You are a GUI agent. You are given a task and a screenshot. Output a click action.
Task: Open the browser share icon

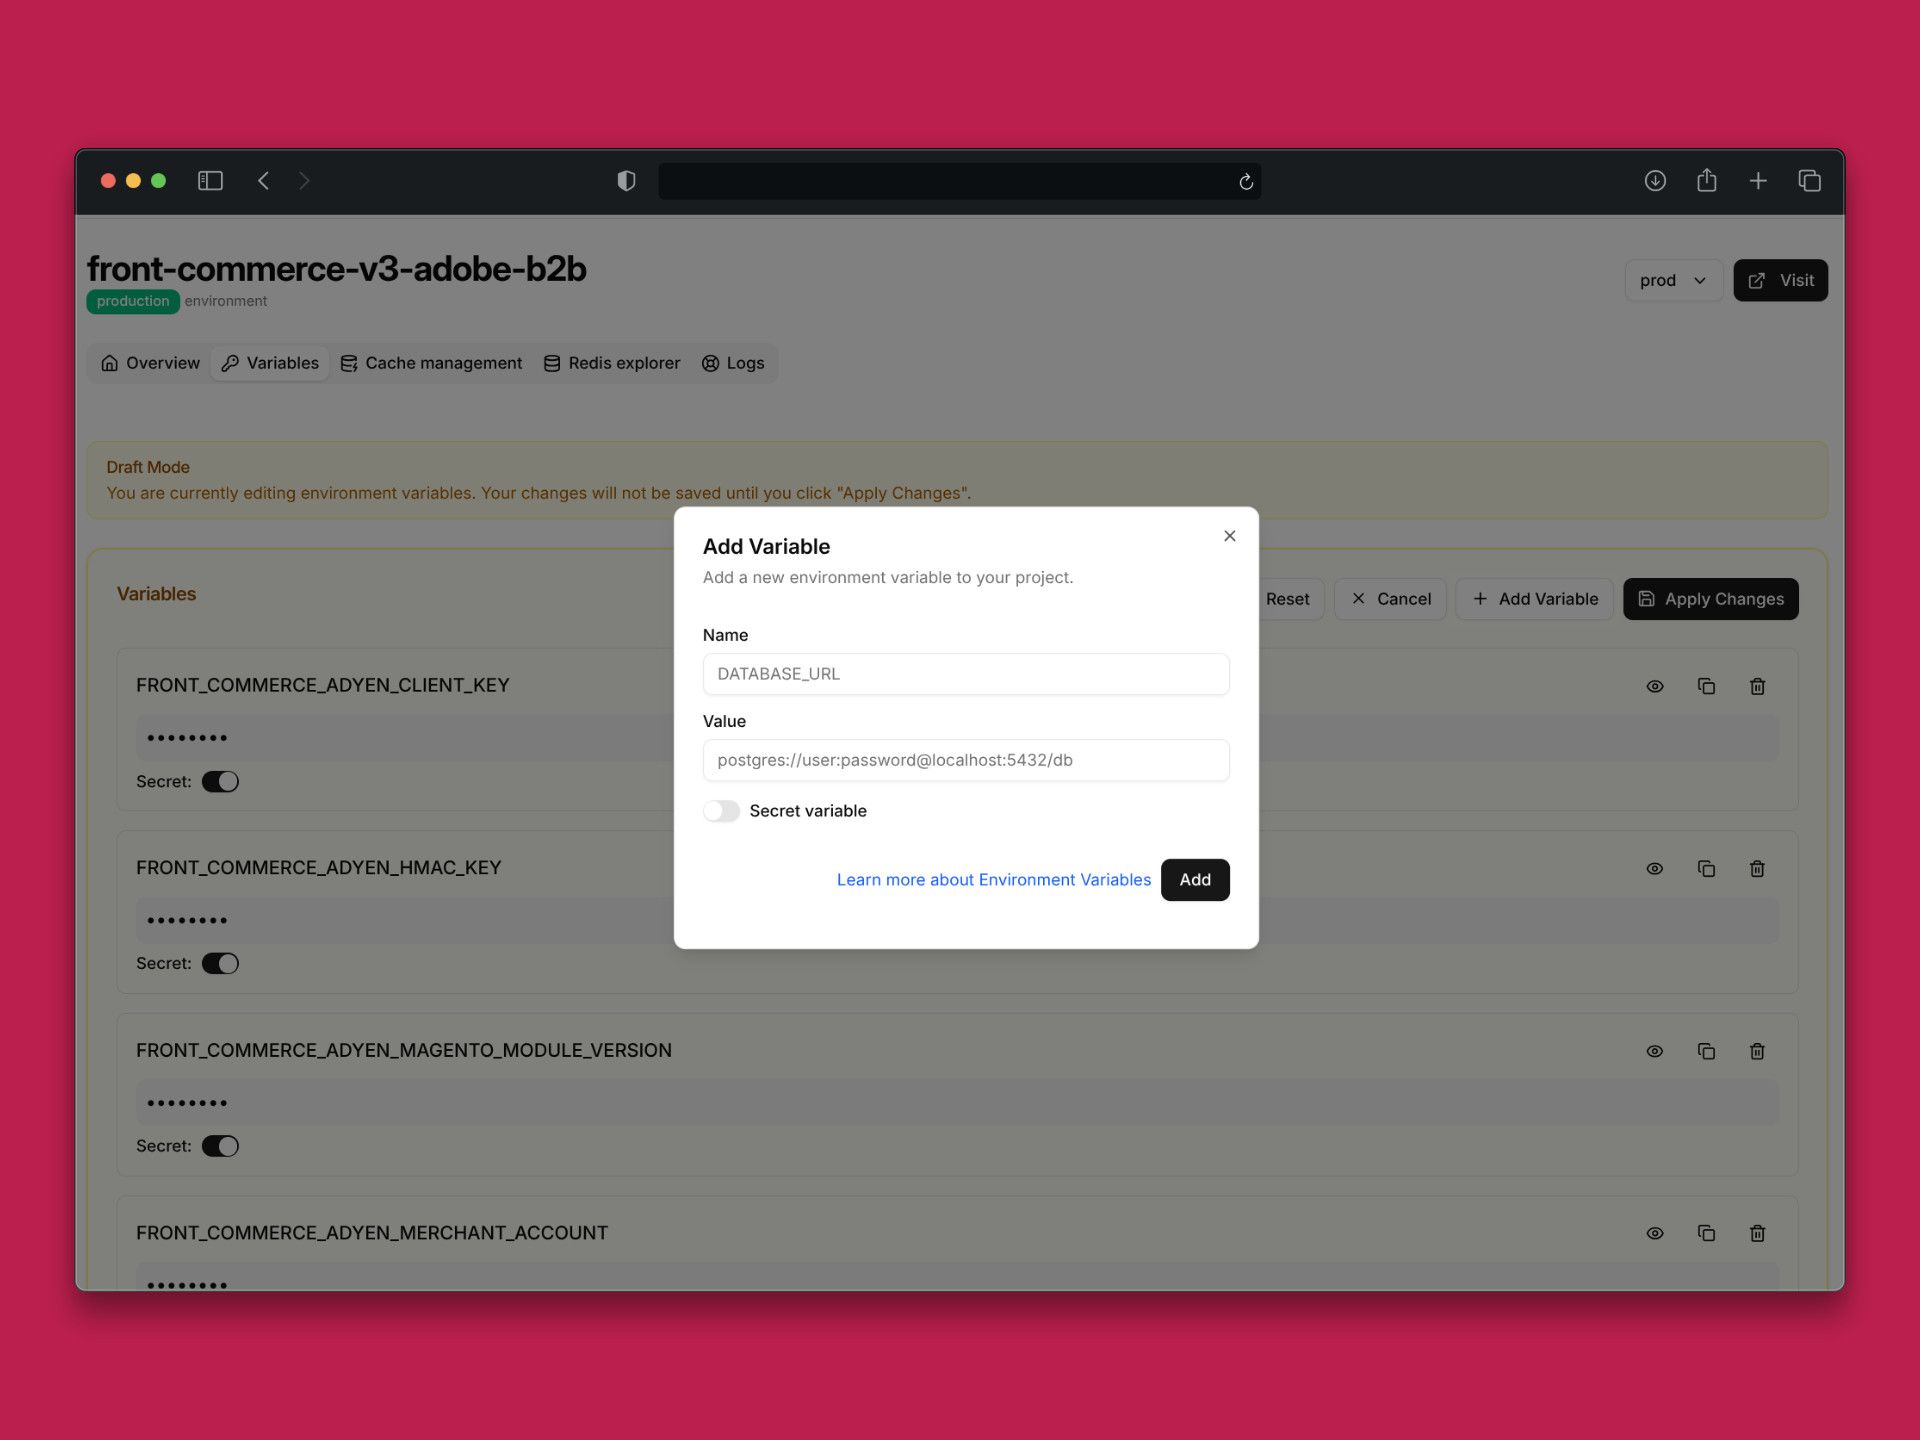(x=1707, y=180)
